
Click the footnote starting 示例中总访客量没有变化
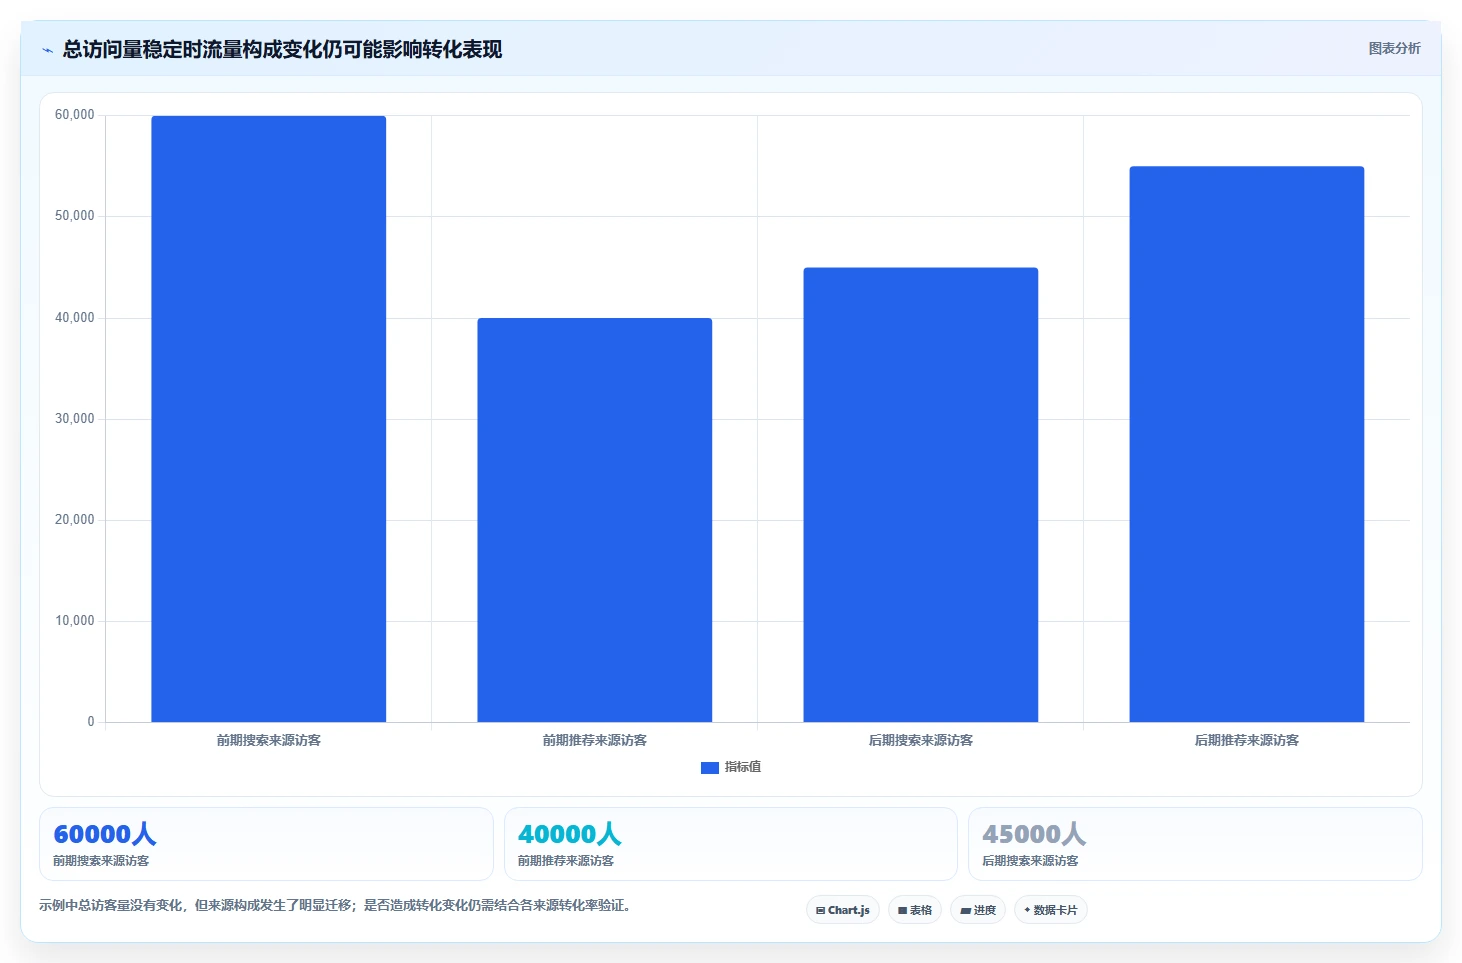[335, 905]
